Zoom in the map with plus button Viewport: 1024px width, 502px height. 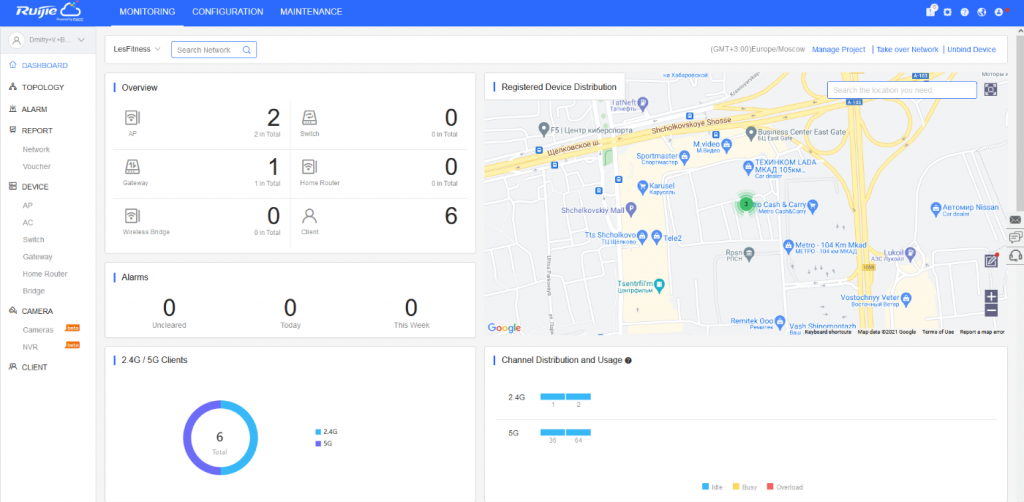[991, 296]
